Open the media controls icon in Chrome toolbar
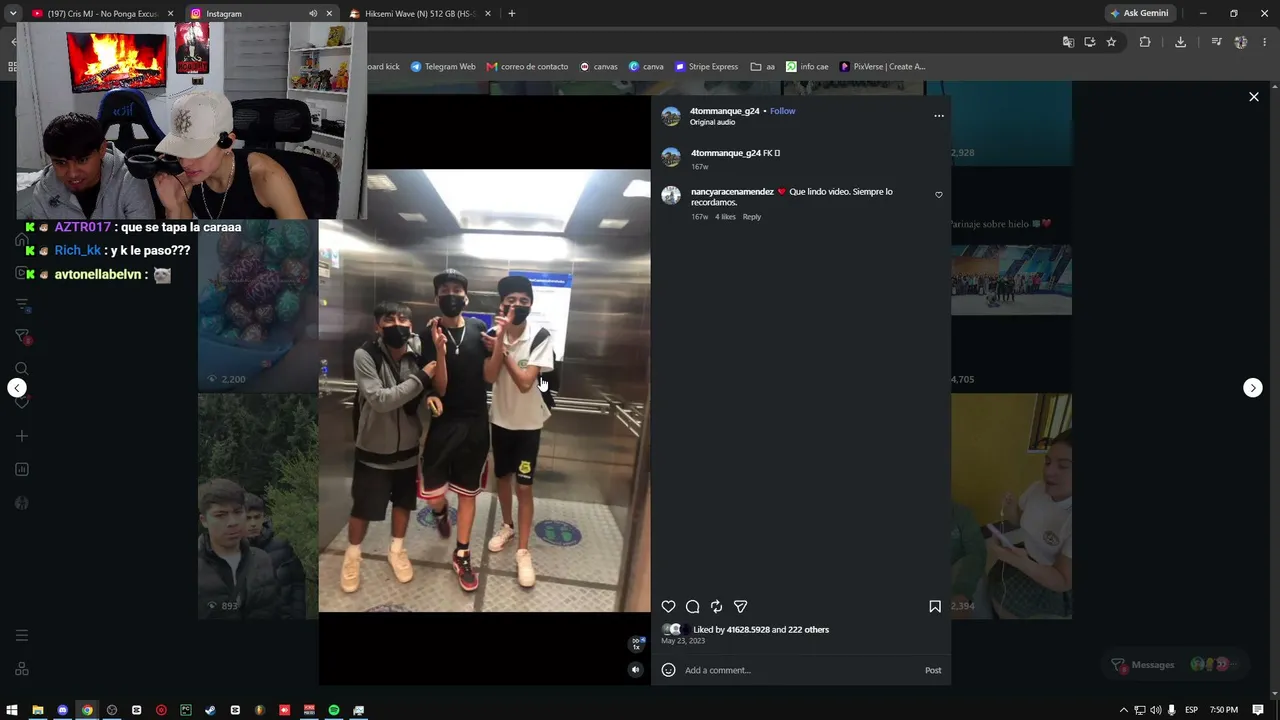 (1216, 42)
